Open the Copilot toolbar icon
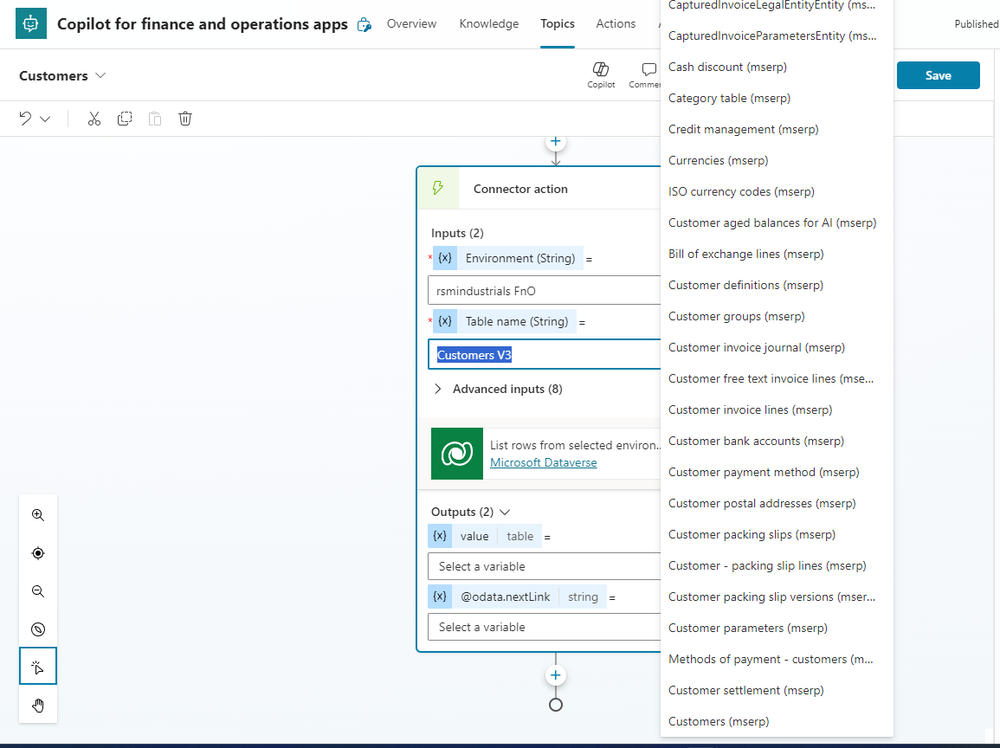 tap(601, 75)
